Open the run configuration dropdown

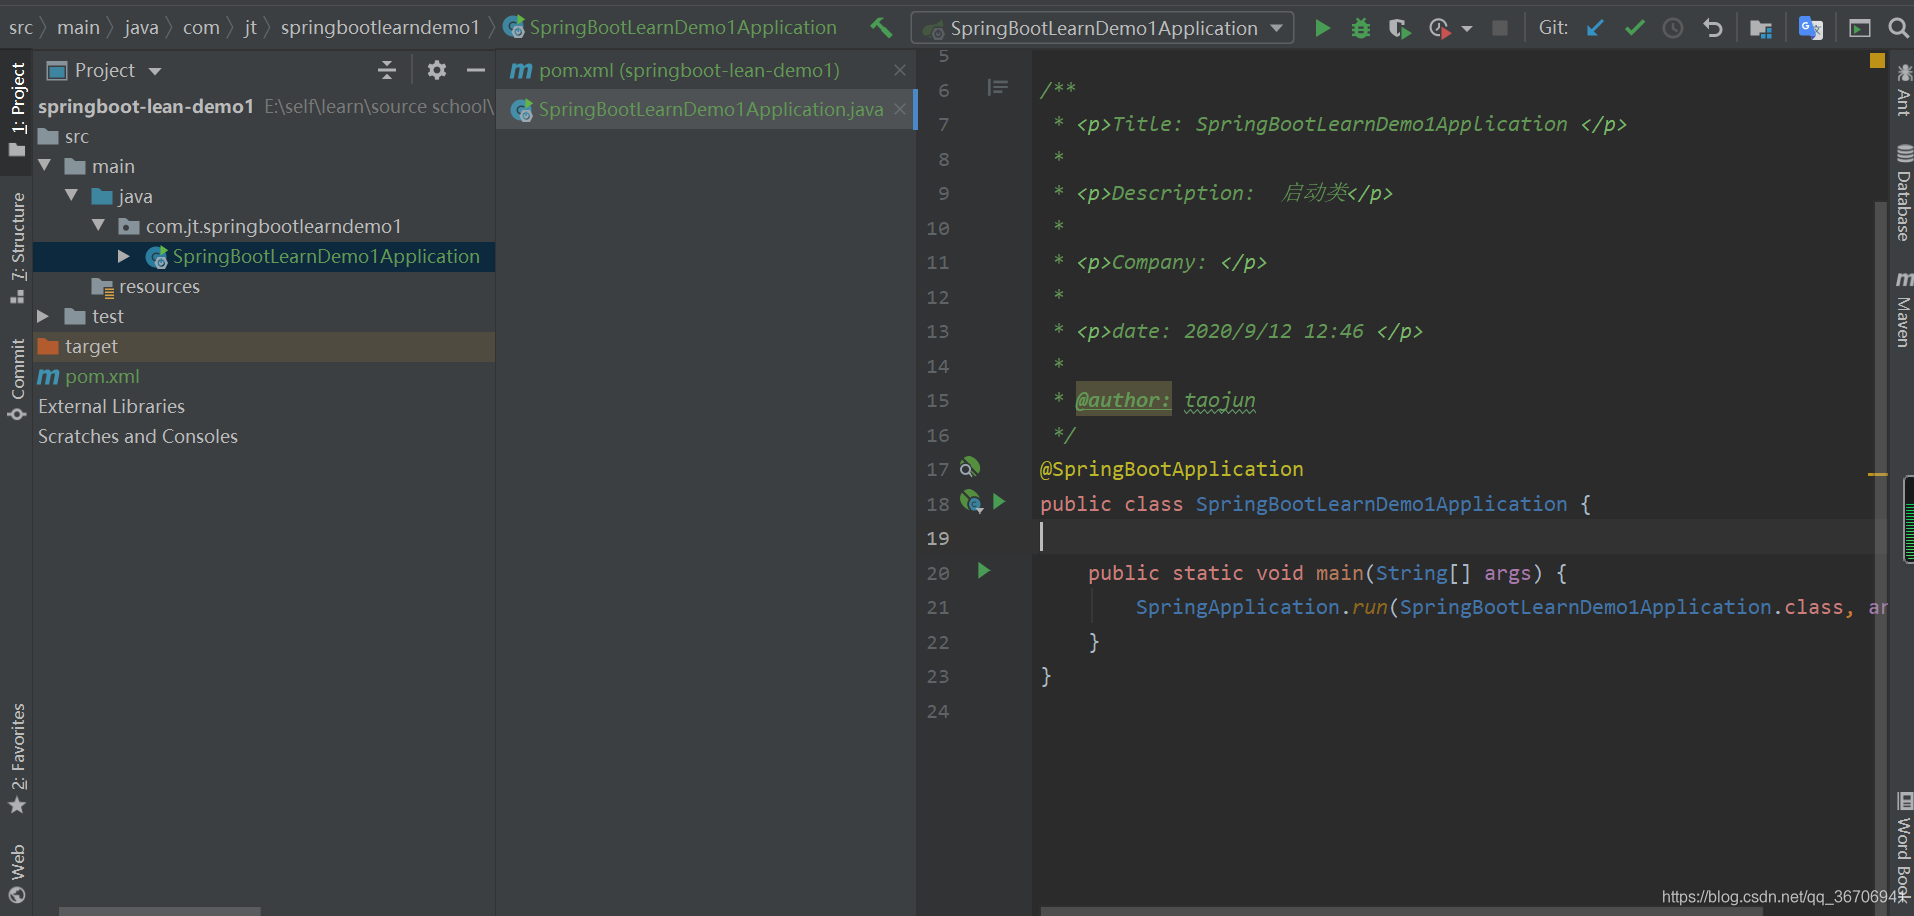click(1102, 28)
